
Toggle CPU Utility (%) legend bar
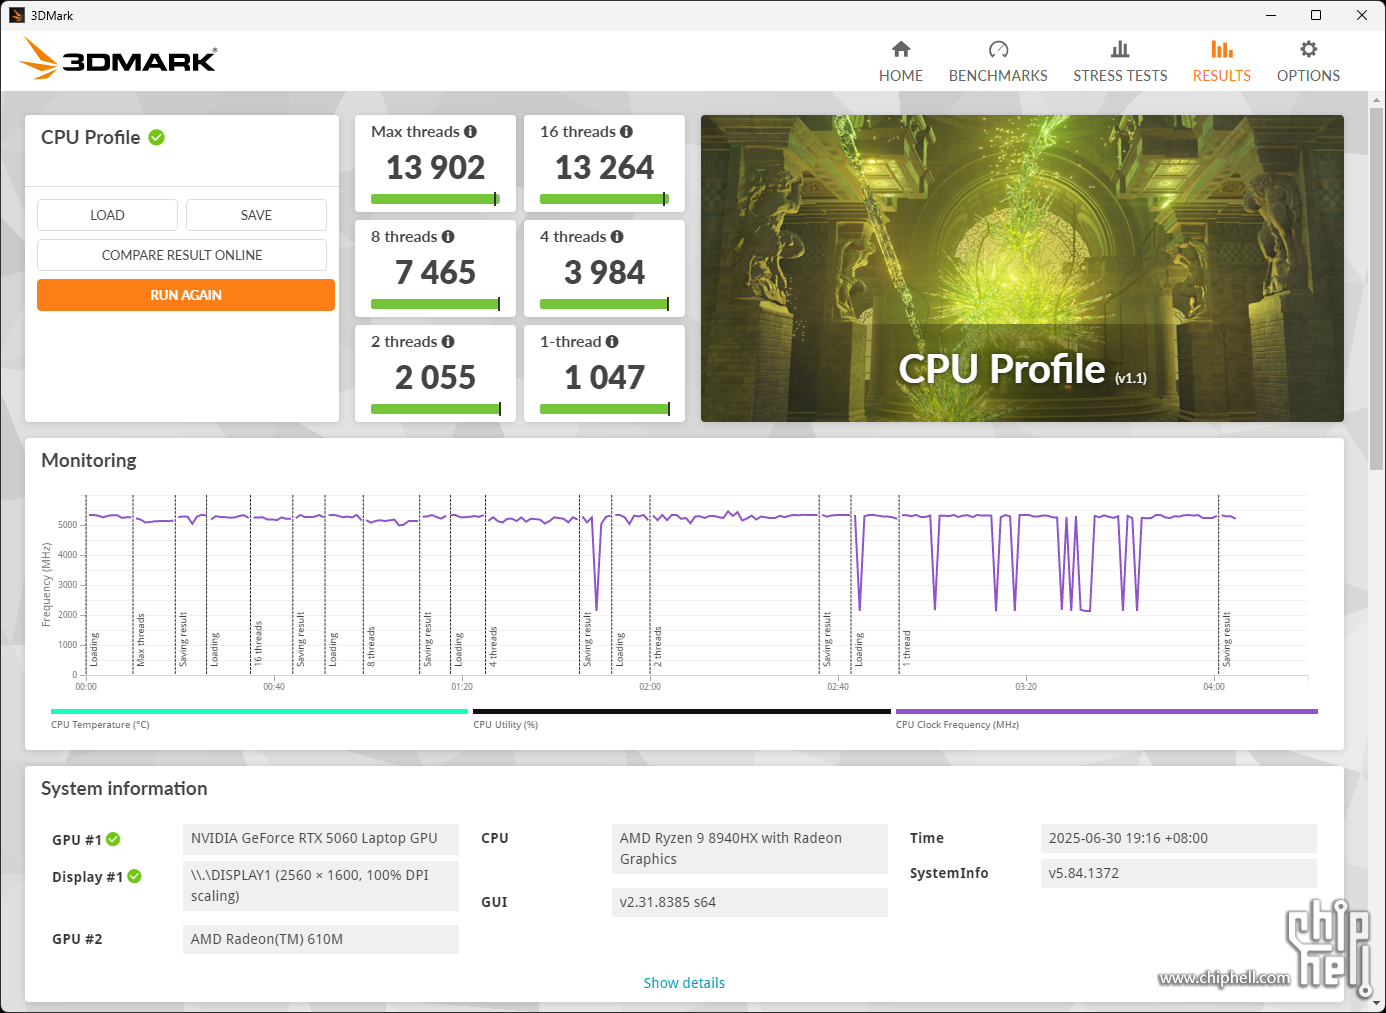[x=681, y=712]
